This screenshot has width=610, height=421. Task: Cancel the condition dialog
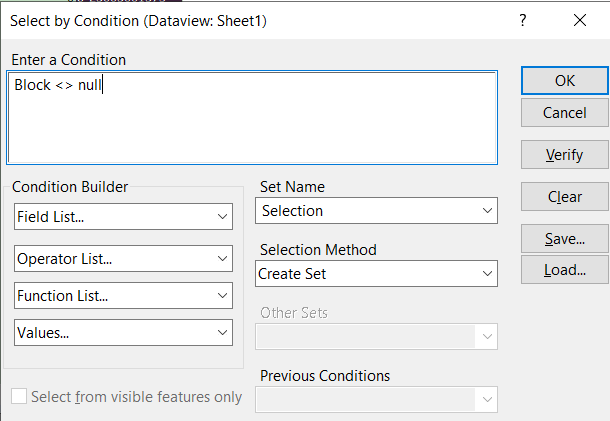point(564,113)
